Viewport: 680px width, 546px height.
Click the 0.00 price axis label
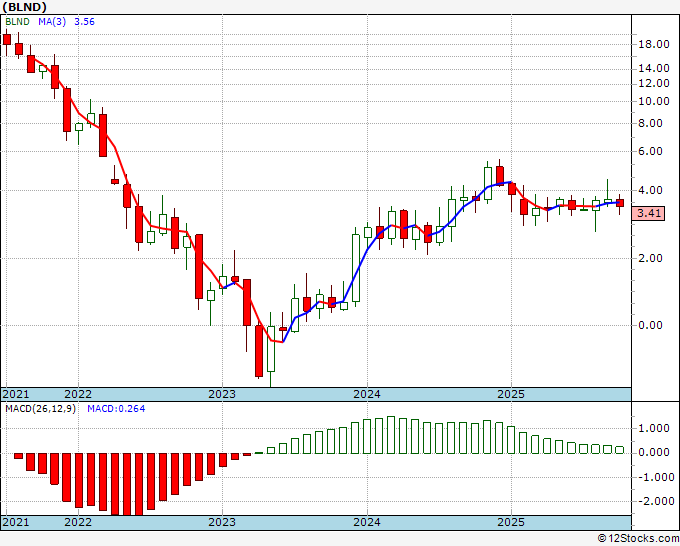(651, 325)
